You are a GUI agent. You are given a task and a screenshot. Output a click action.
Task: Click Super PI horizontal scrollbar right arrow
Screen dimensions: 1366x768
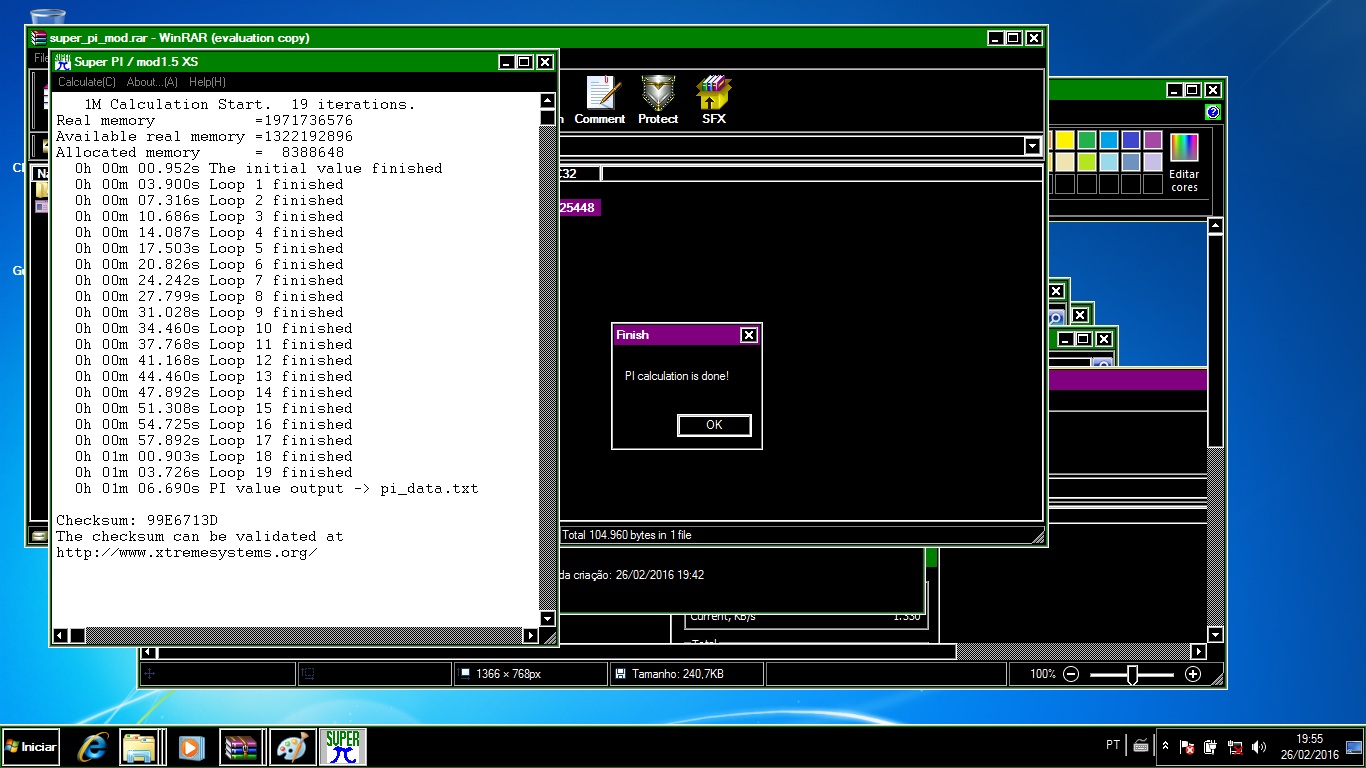[x=531, y=635]
